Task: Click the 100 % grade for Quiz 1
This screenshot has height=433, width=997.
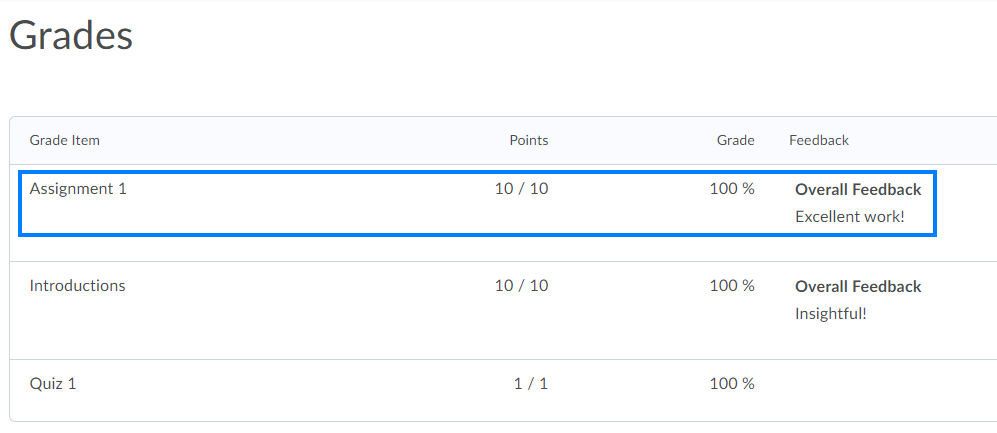Action: [732, 383]
